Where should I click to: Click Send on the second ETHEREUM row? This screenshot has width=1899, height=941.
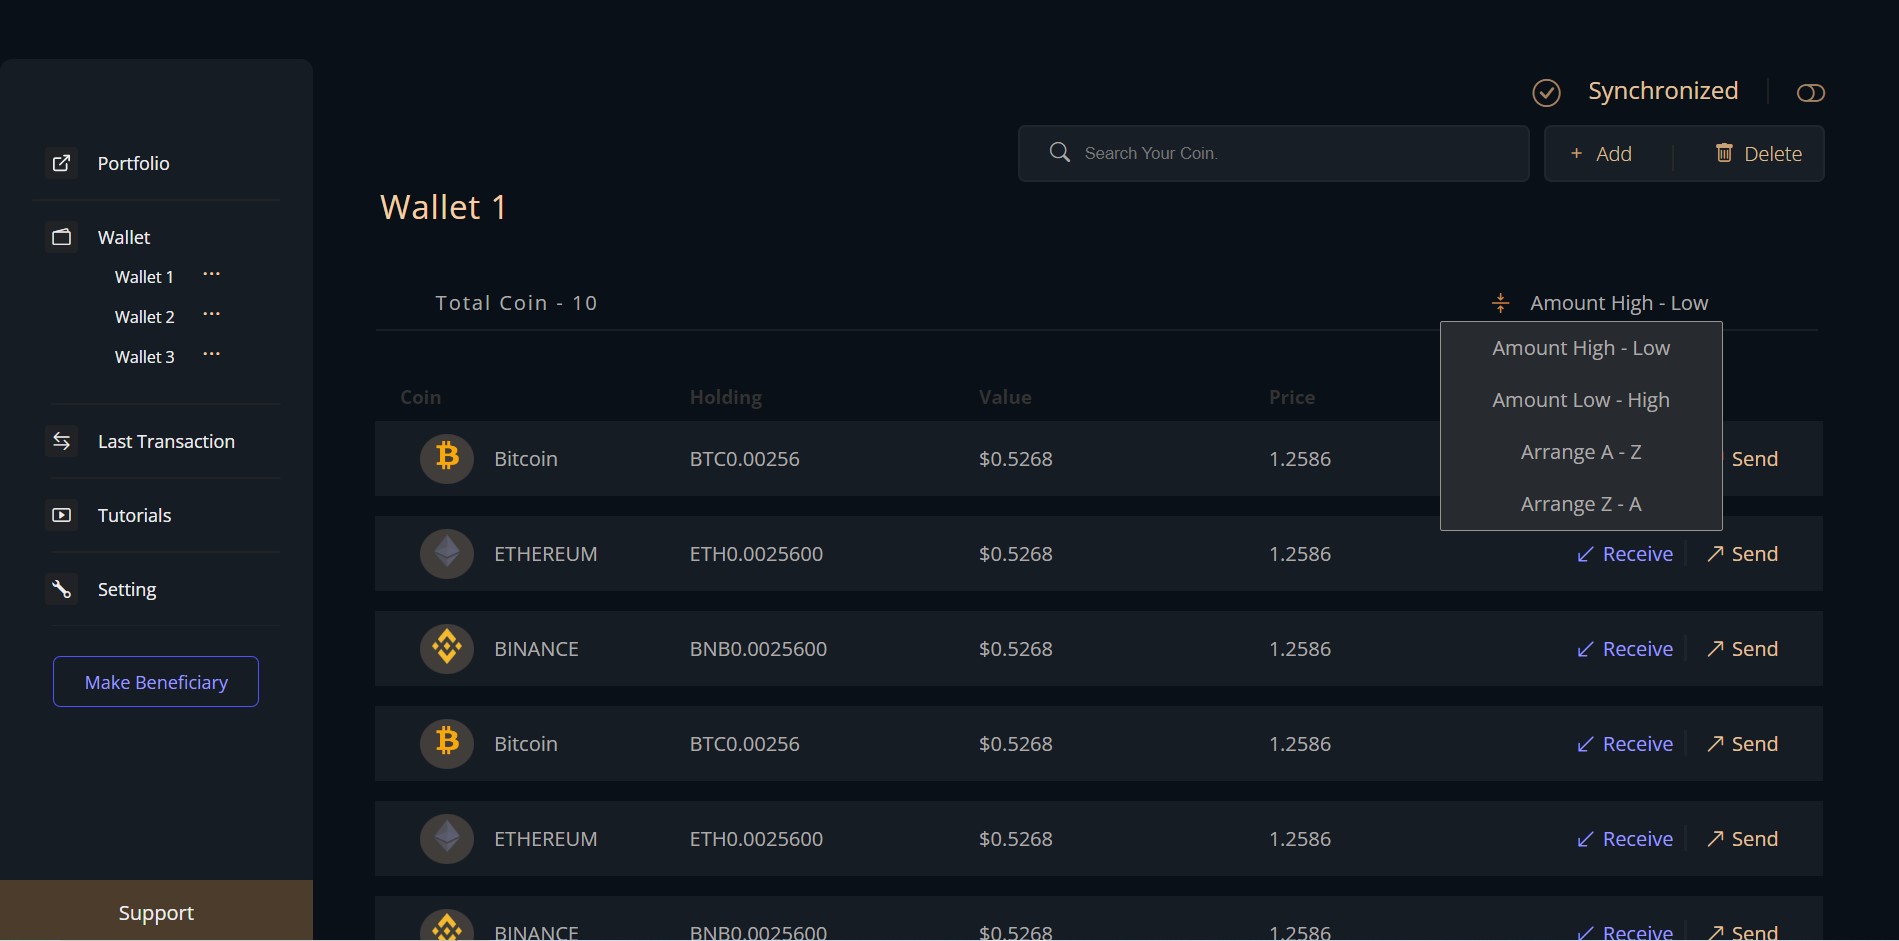tap(1742, 839)
